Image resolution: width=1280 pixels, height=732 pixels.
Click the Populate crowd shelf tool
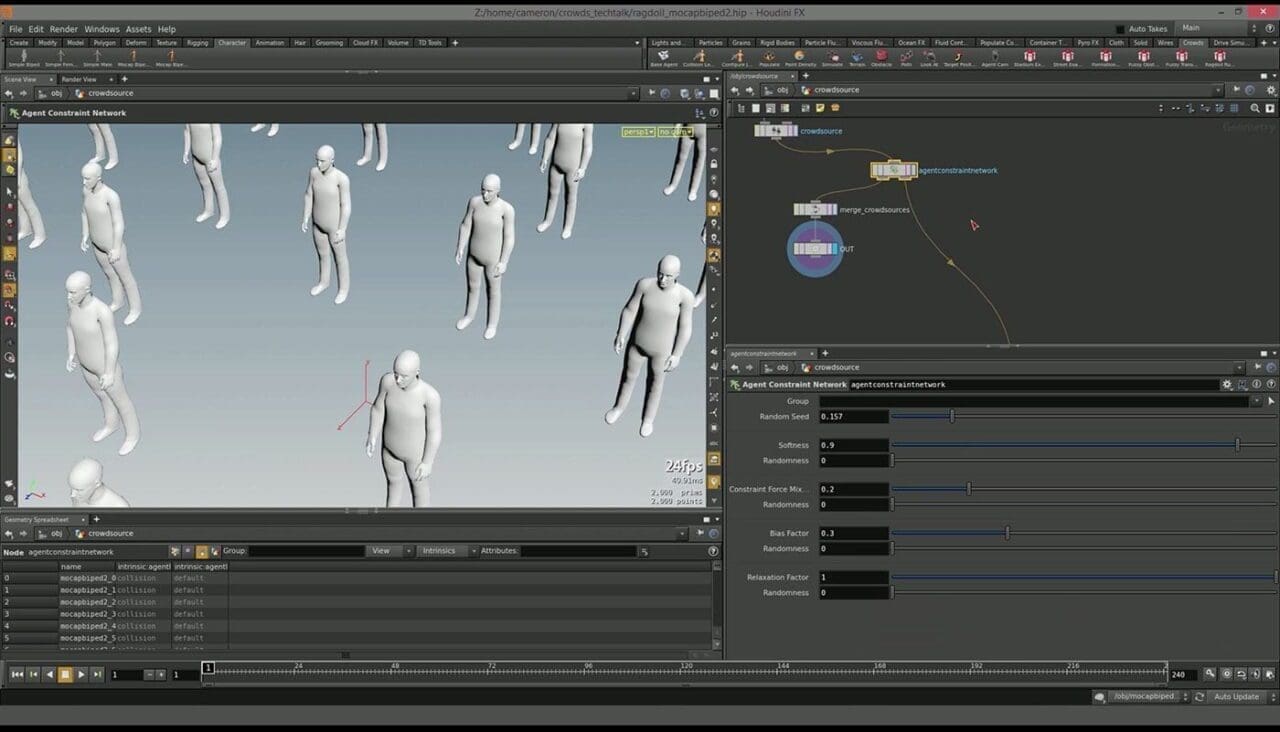tap(769, 58)
